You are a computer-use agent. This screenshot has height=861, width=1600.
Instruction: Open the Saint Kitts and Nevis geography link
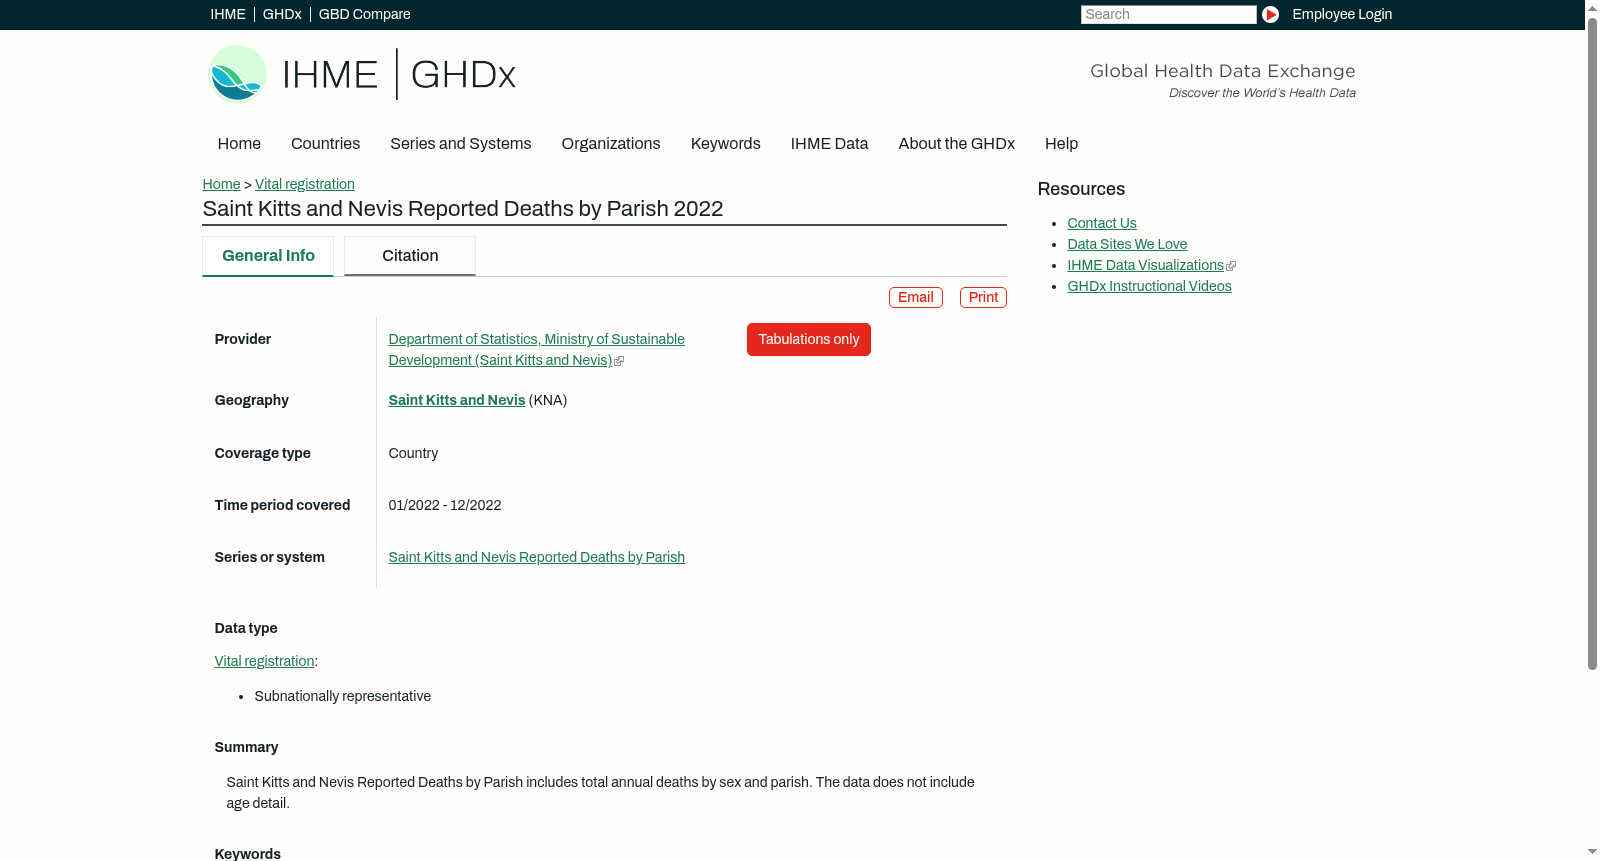457,400
